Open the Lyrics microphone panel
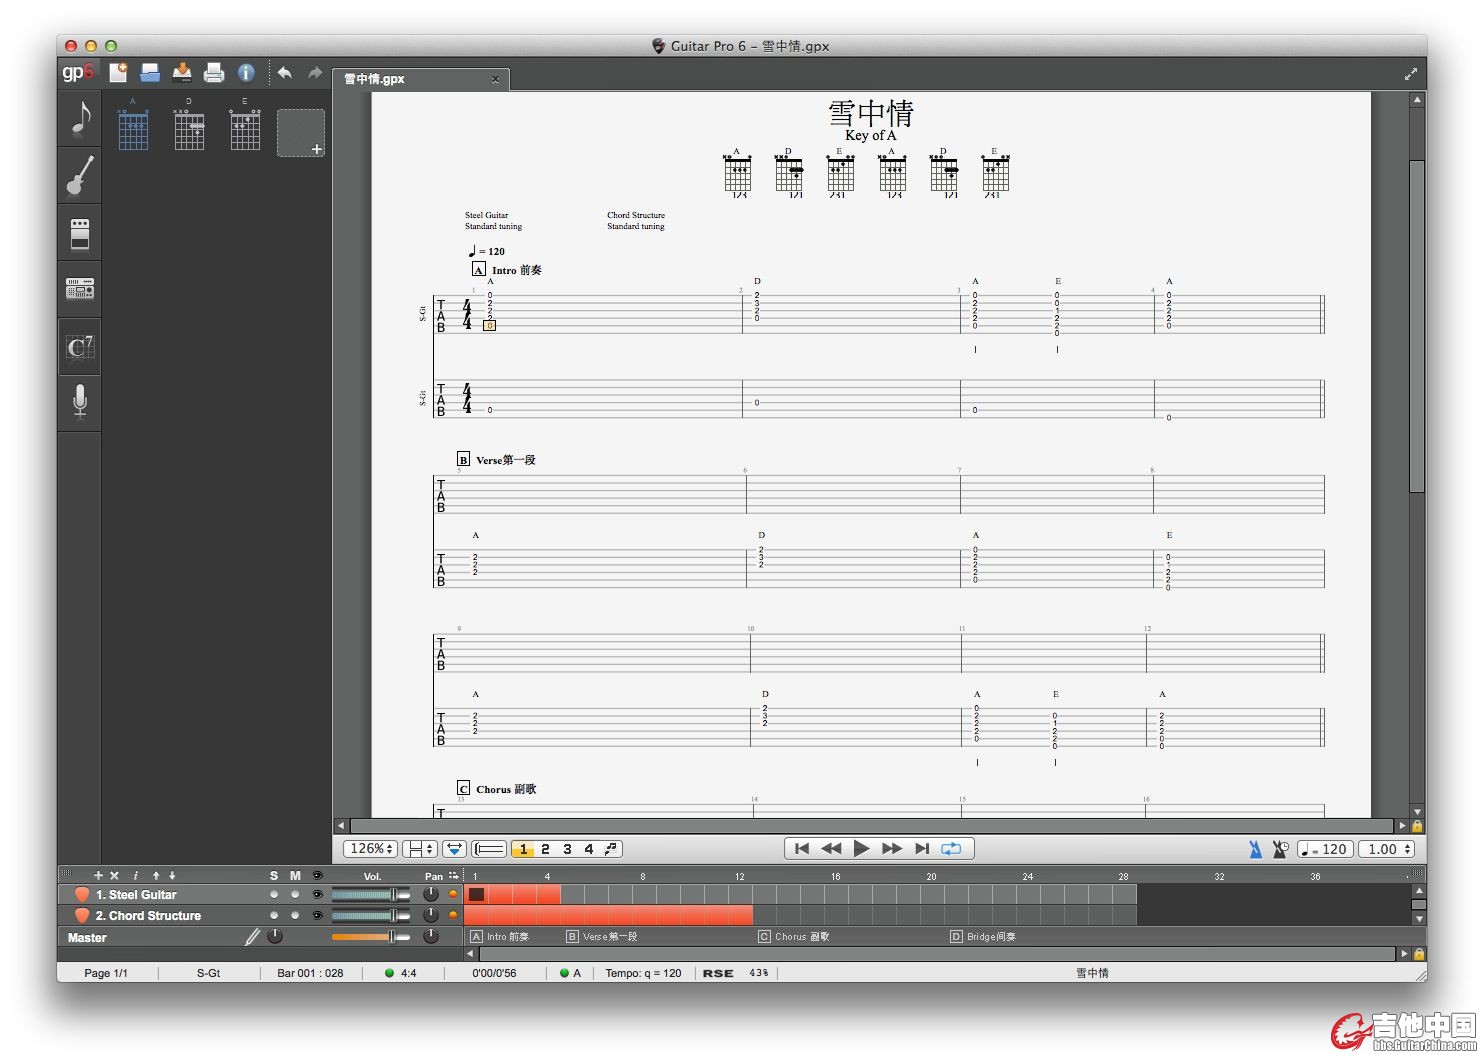The image size is (1484, 1061). pos(80,402)
